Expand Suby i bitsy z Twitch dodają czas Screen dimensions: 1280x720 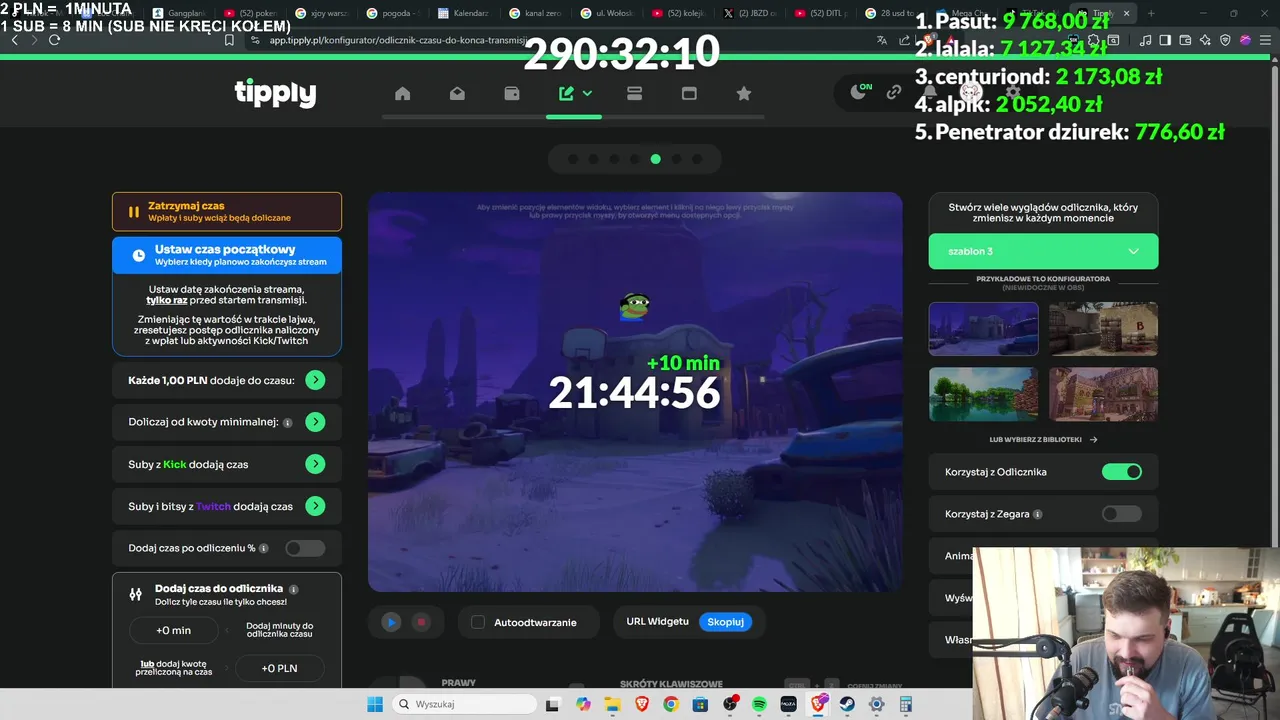tap(315, 506)
